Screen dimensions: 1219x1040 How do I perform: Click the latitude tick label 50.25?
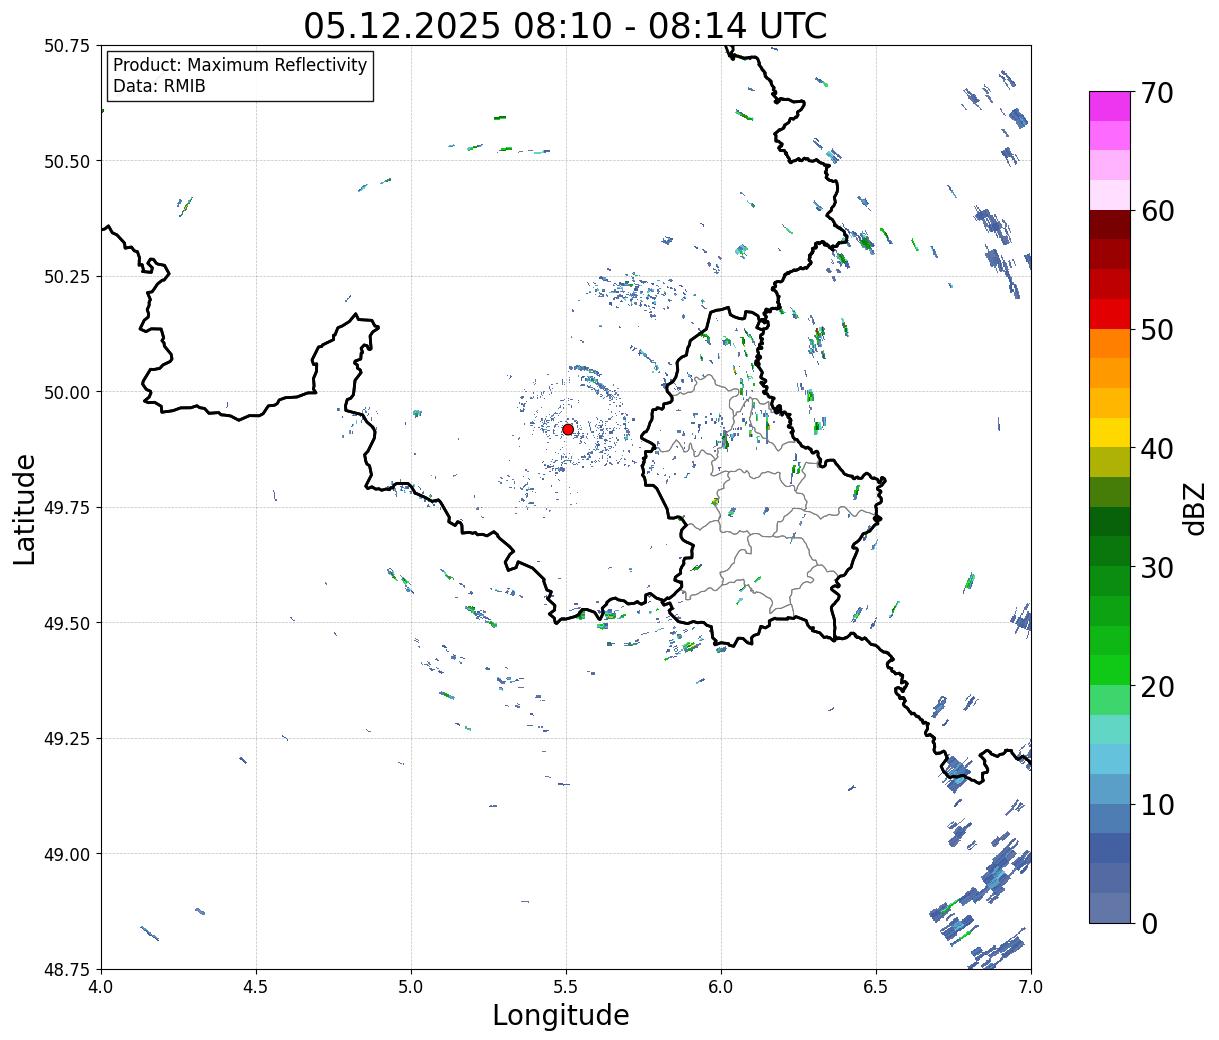click(x=67, y=277)
